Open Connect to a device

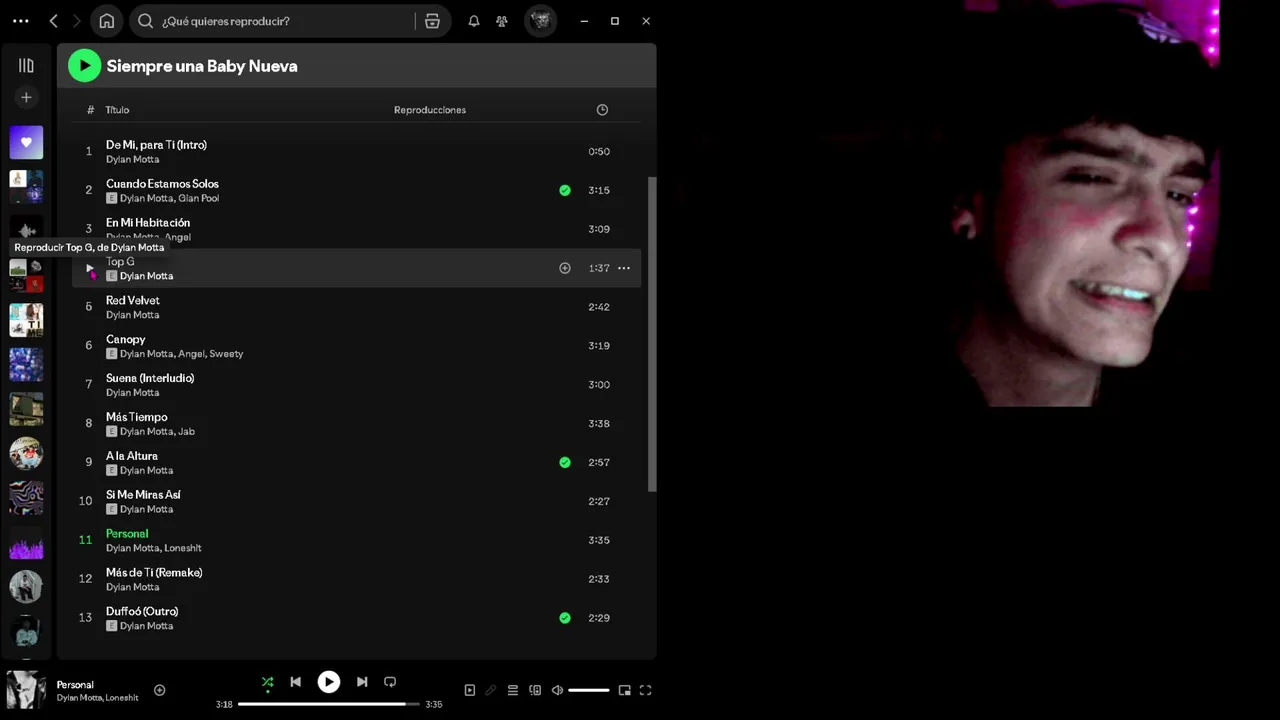click(x=535, y=690)
